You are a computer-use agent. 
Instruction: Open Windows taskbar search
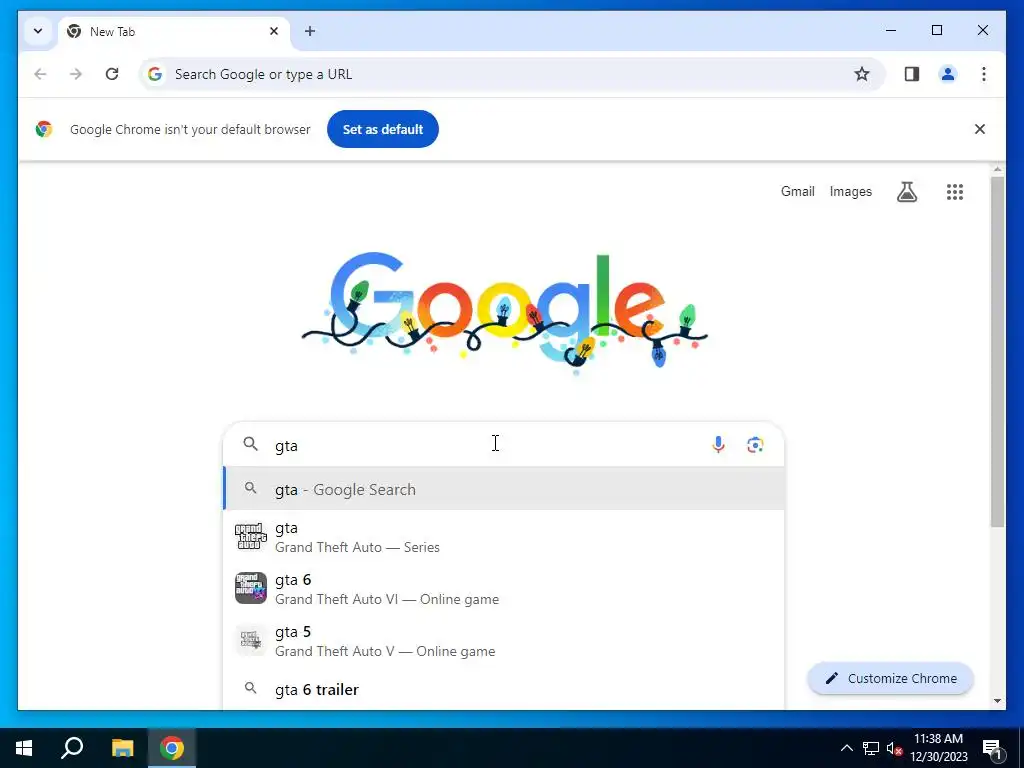pos(72,748)
